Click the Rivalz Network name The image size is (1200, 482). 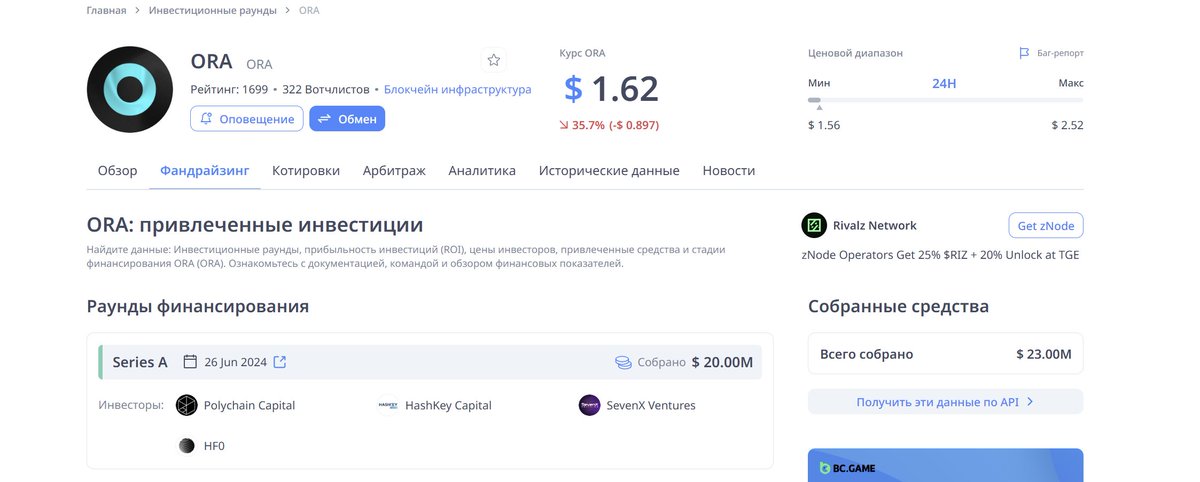875,225
